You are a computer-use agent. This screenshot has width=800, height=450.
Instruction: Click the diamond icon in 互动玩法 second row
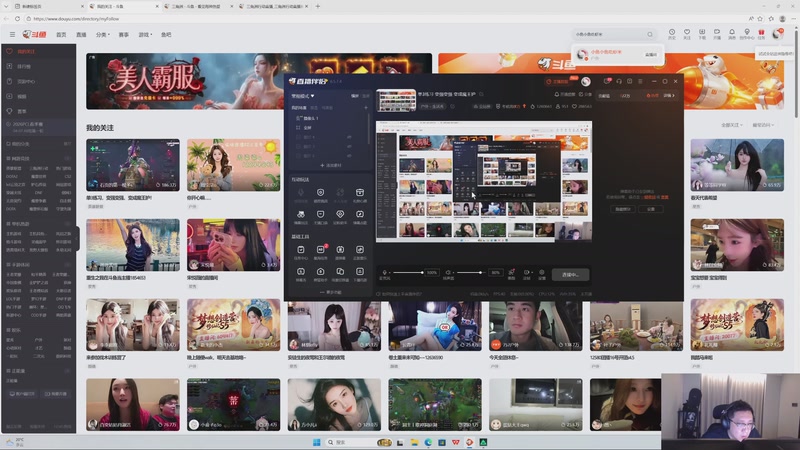[x=340, y=214]
